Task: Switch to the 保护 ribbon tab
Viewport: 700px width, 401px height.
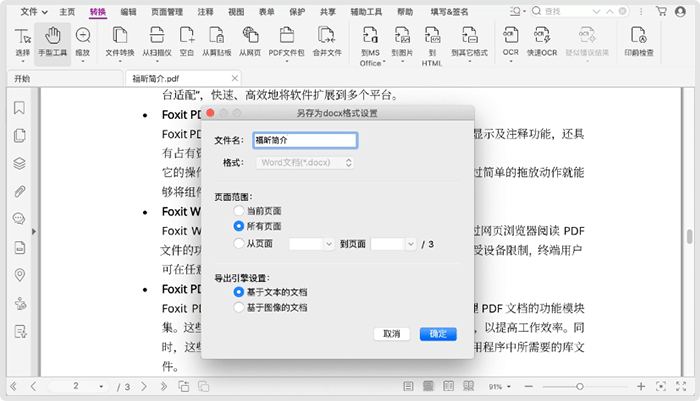Action: click(x=297, y=12)
